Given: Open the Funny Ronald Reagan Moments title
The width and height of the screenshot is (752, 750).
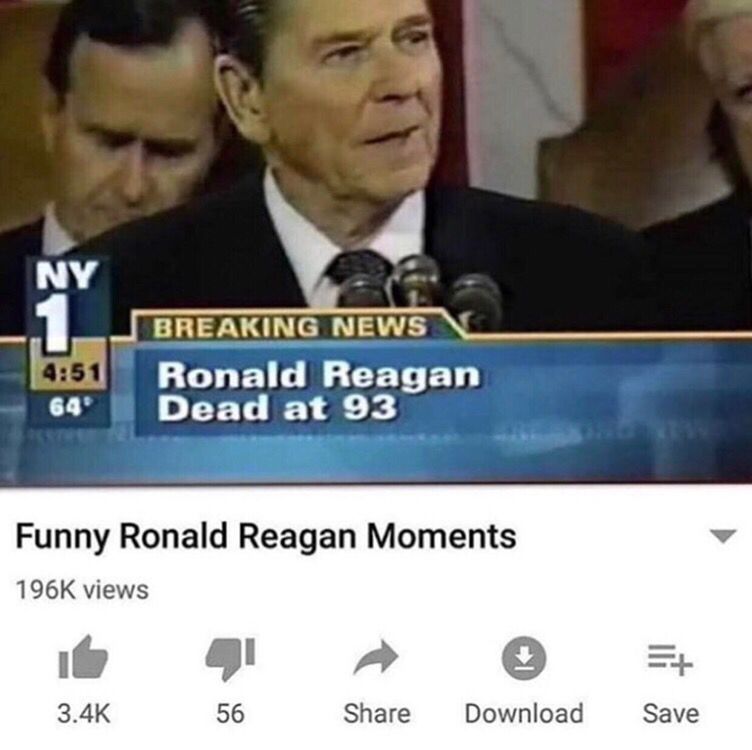Looking at the screenshot, I should point(266,536).
